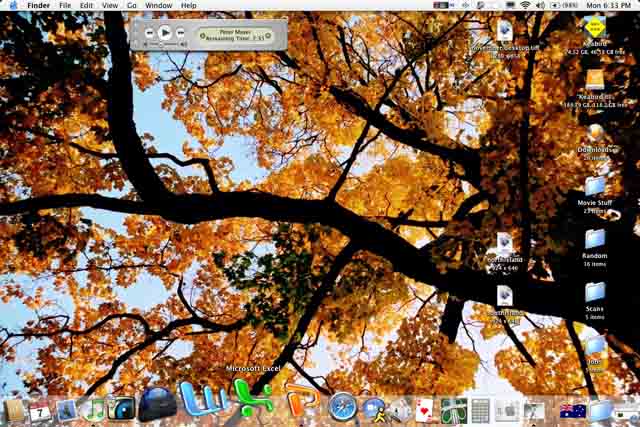Click the previous track button in mini player

[x=150, y=33]
